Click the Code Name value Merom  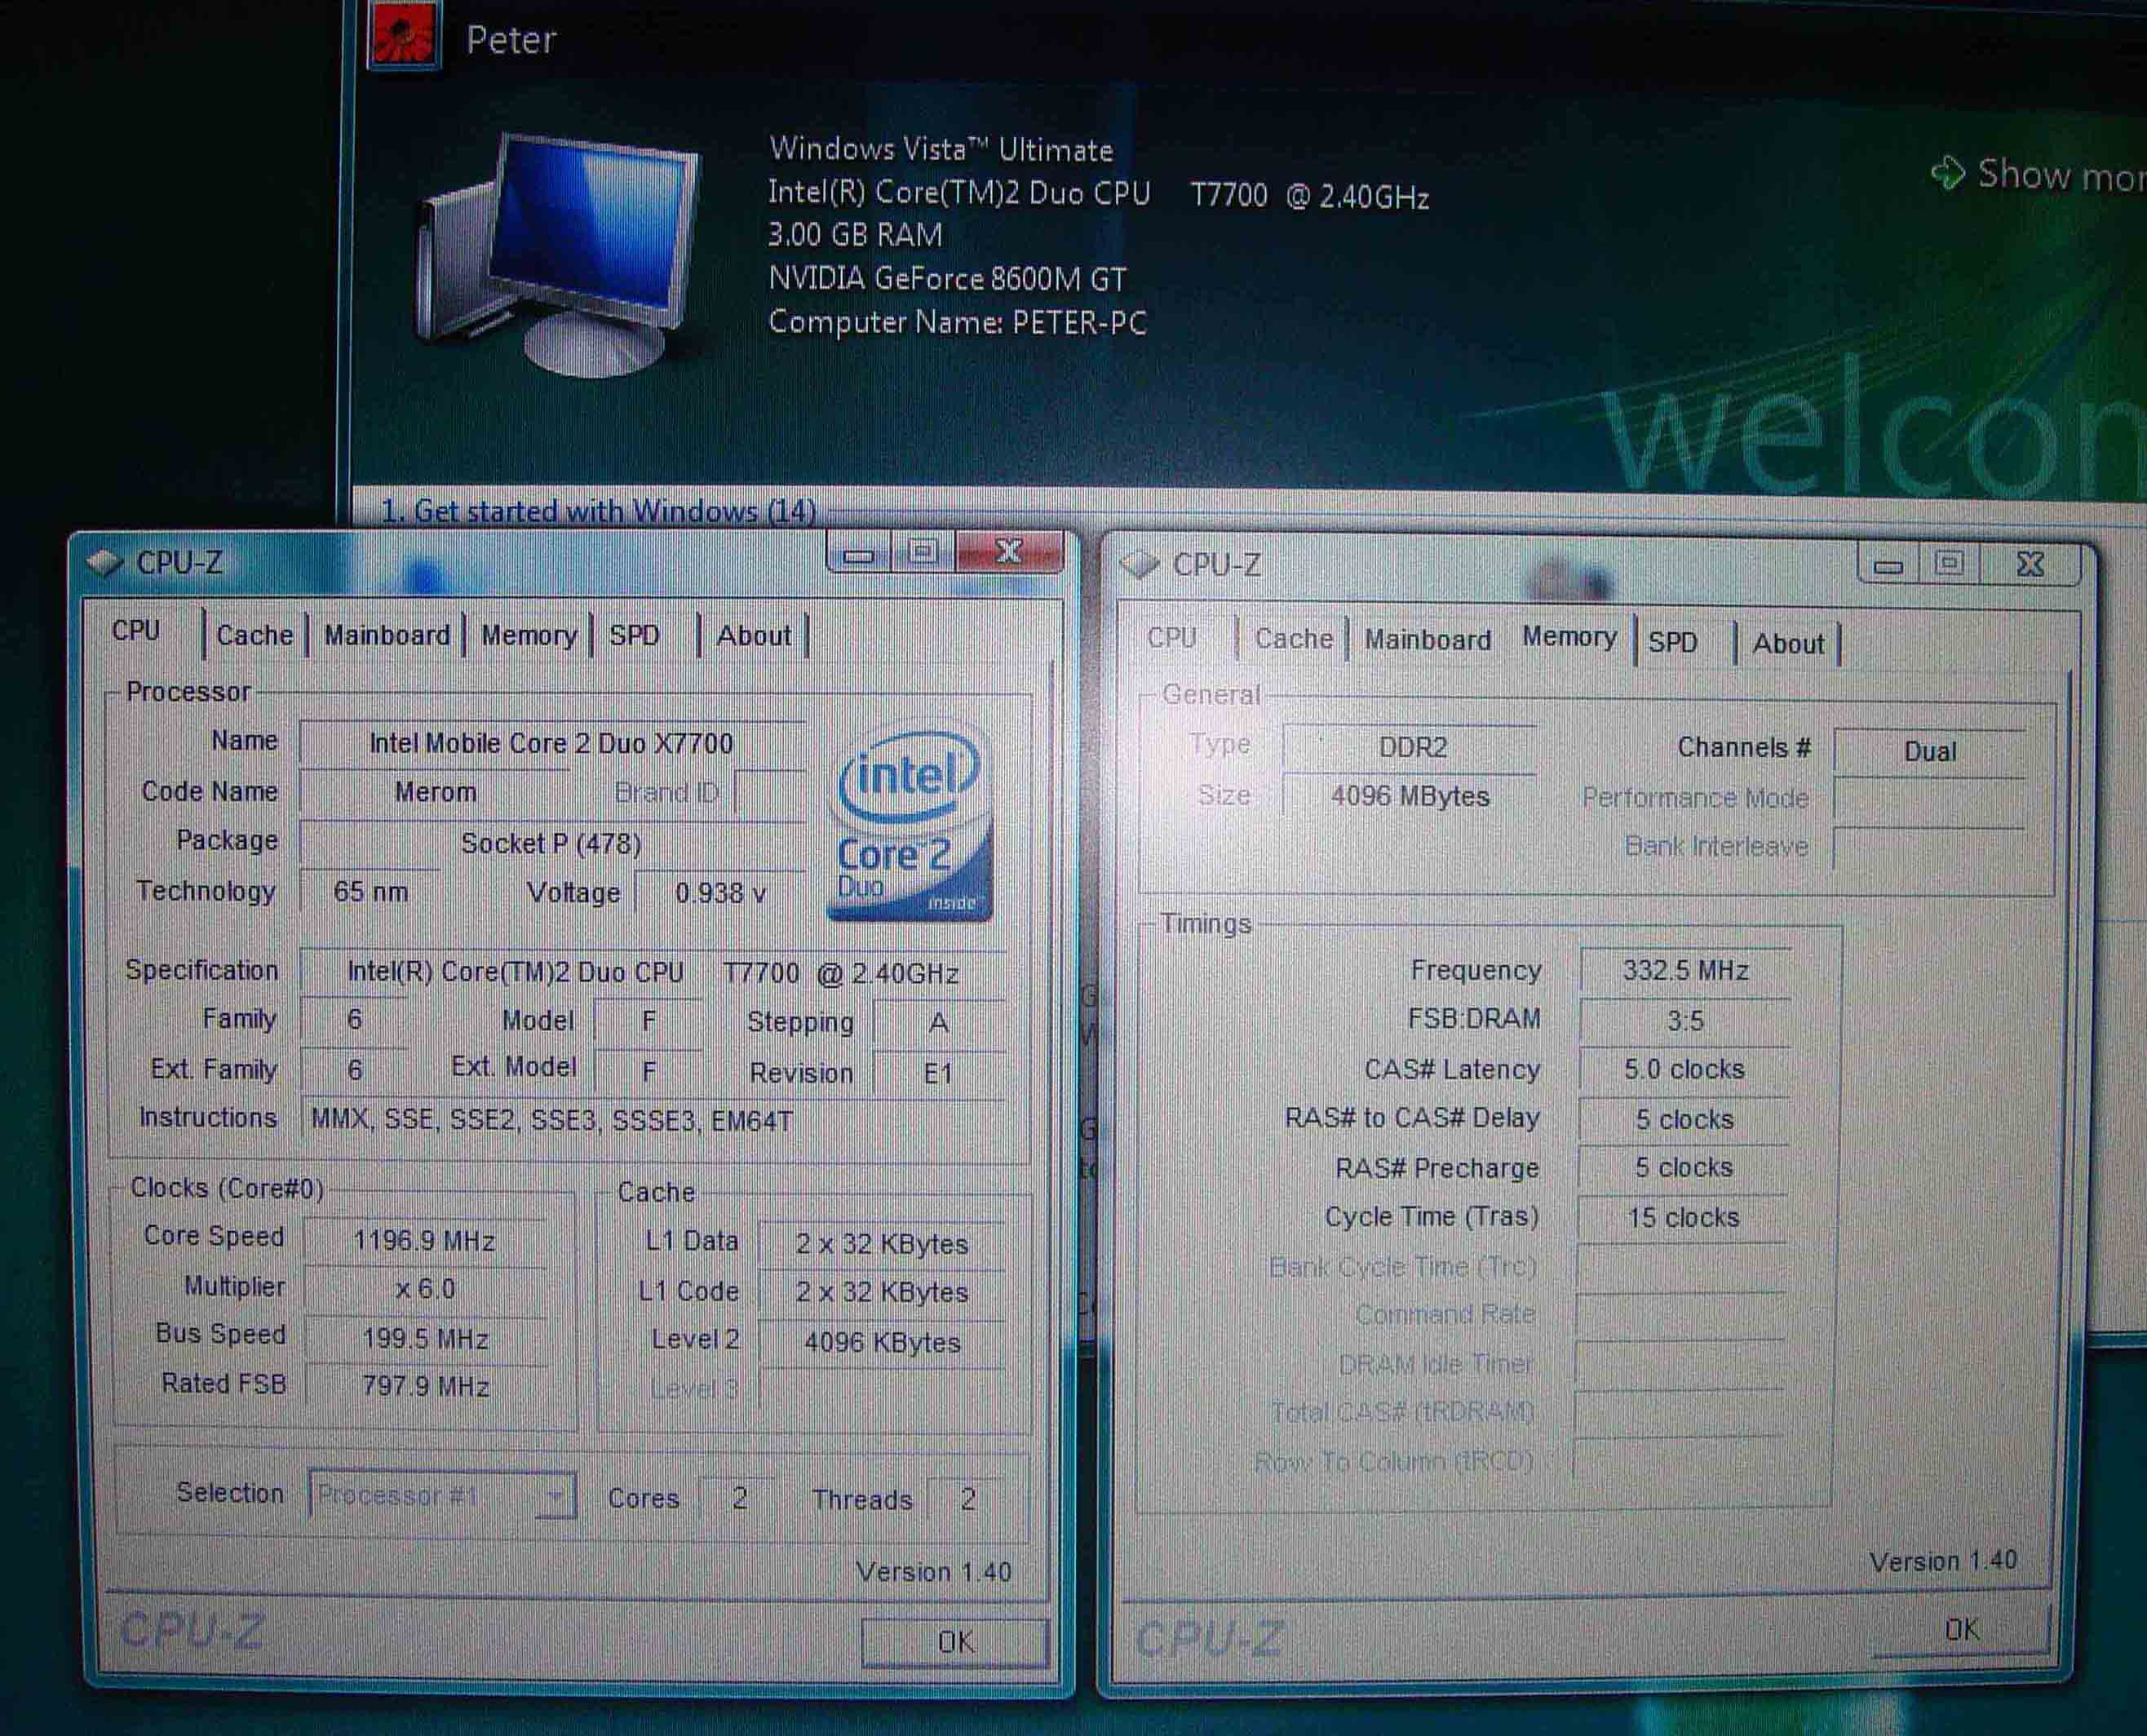pyautogui.click(x=435, y=792)
